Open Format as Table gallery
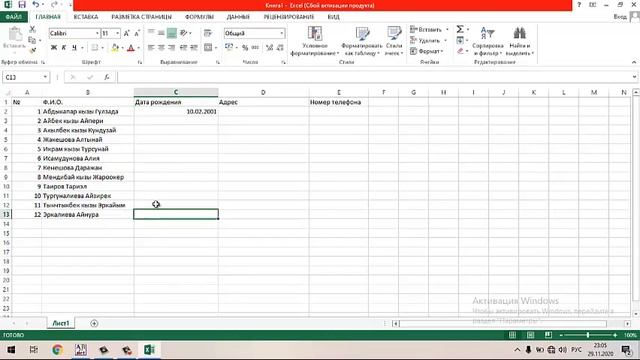640x360 pixels. click(362, 41)
